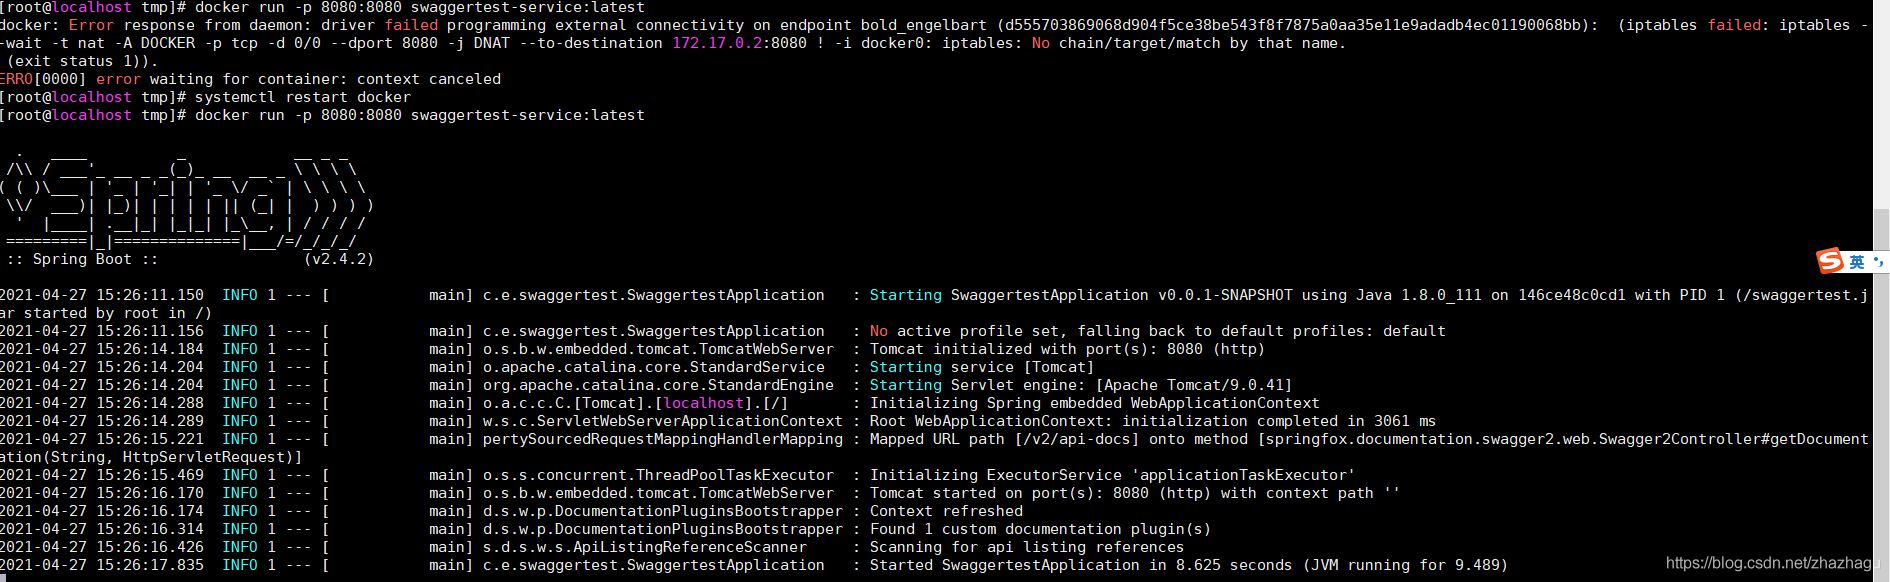Click the "systemctl restart docker" command
The width and height of the screenshot is (1890, 582).
[x=302, y=97]
